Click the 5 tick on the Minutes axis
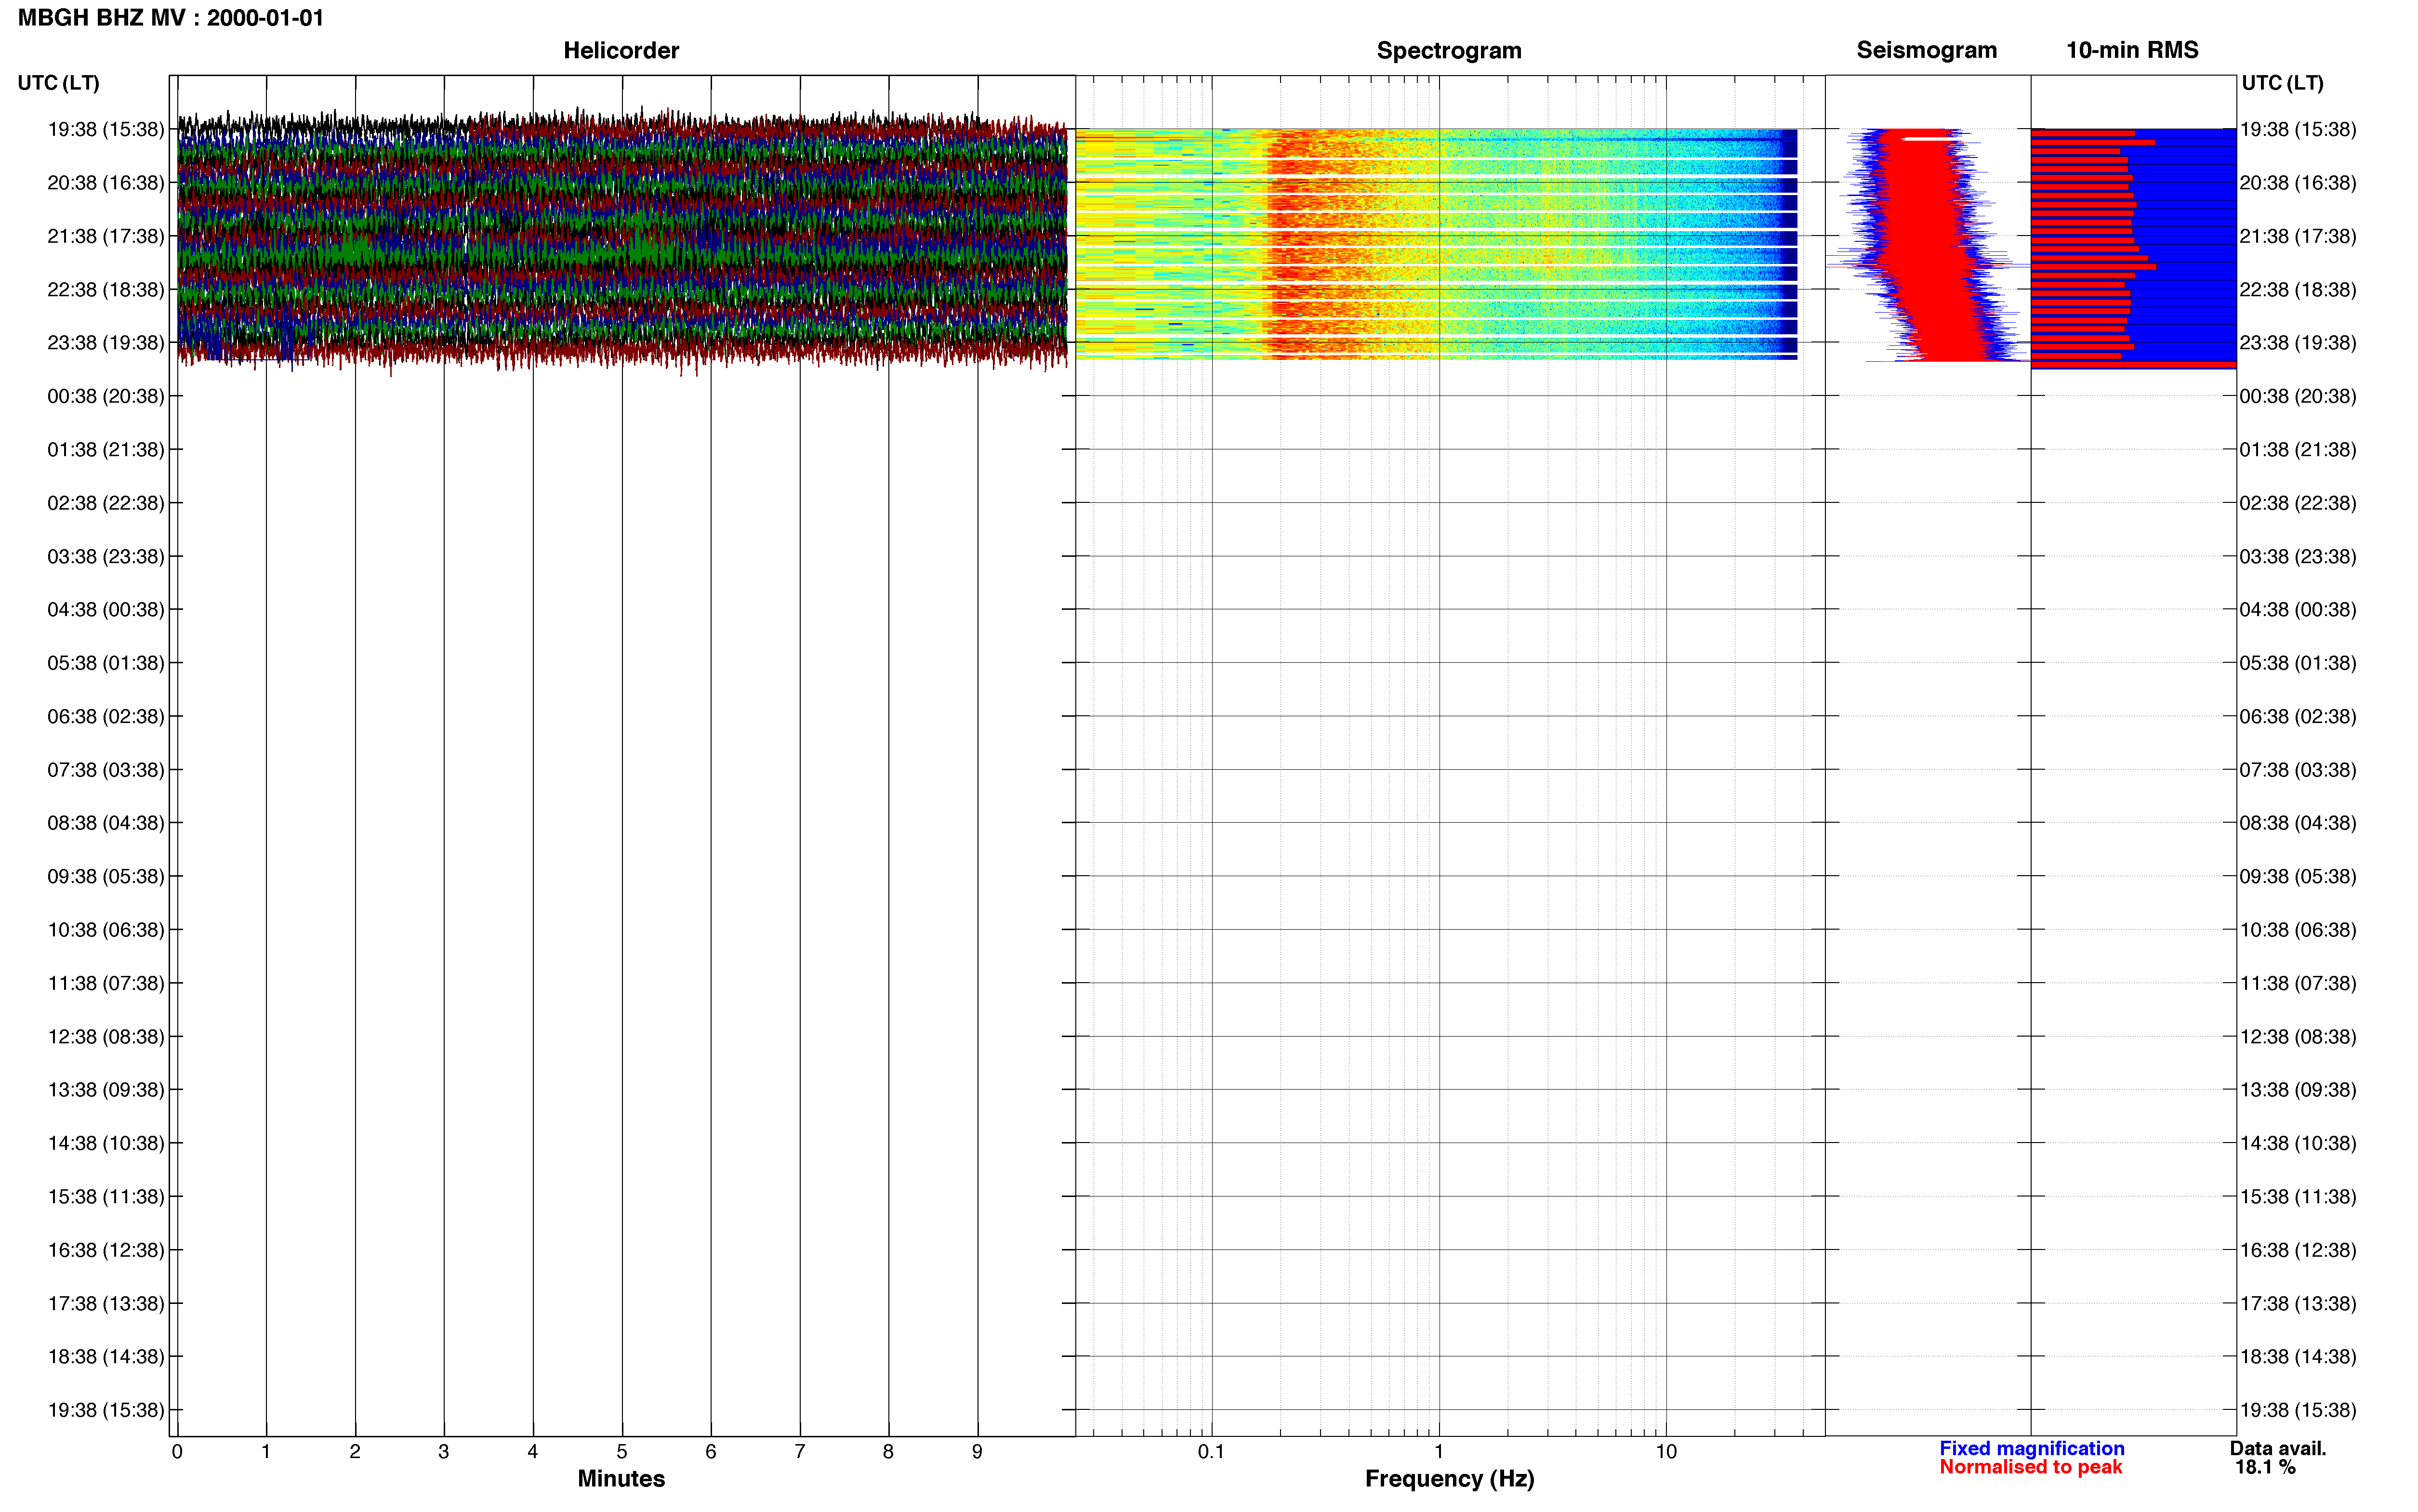This screenshot has width=2418, height=1512. pyautogui.click(x=622, y=1452)
